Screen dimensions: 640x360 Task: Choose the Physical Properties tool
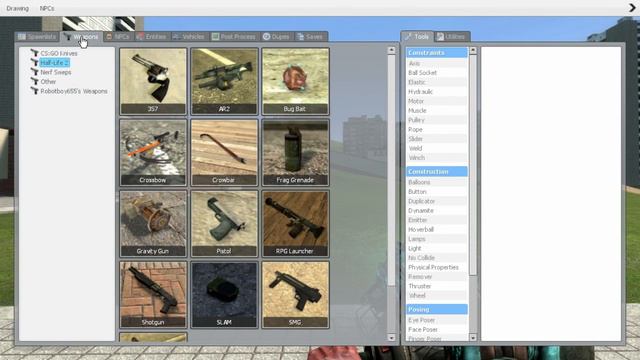pyautogui.click(x=437, y=267)
